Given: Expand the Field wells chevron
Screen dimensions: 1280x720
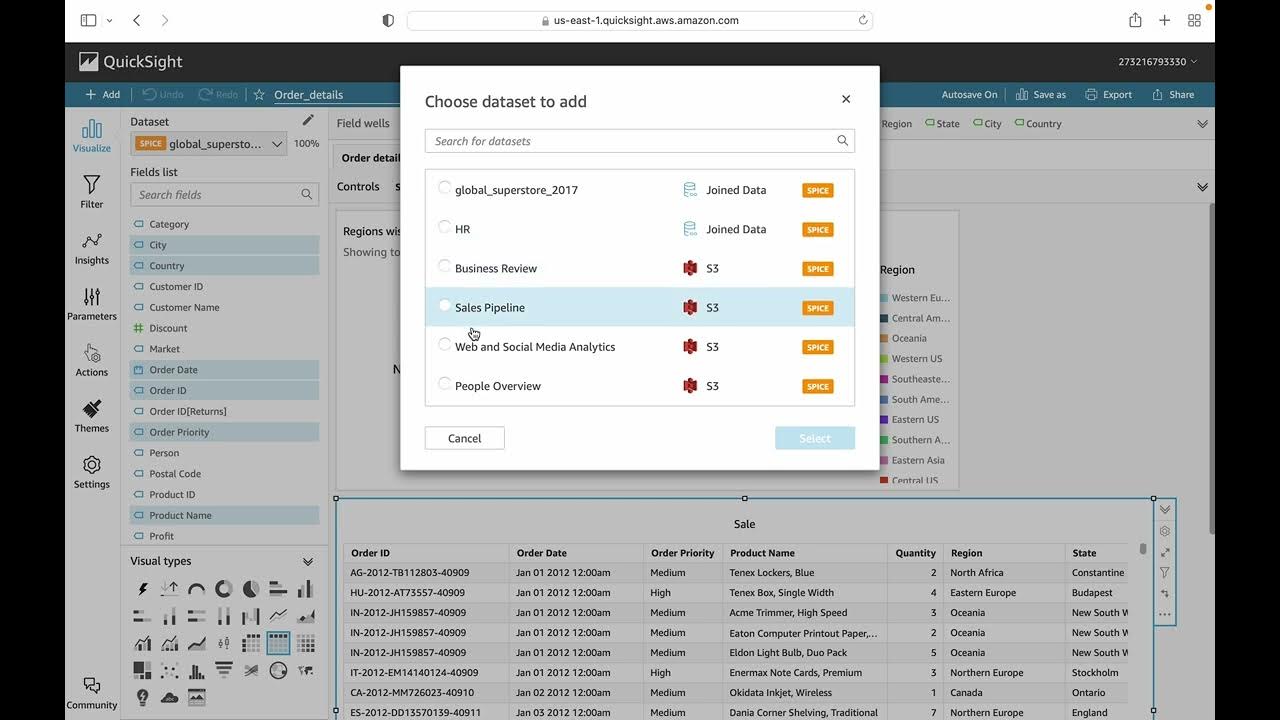Looking at the screenshot, I should (1202, 124).
